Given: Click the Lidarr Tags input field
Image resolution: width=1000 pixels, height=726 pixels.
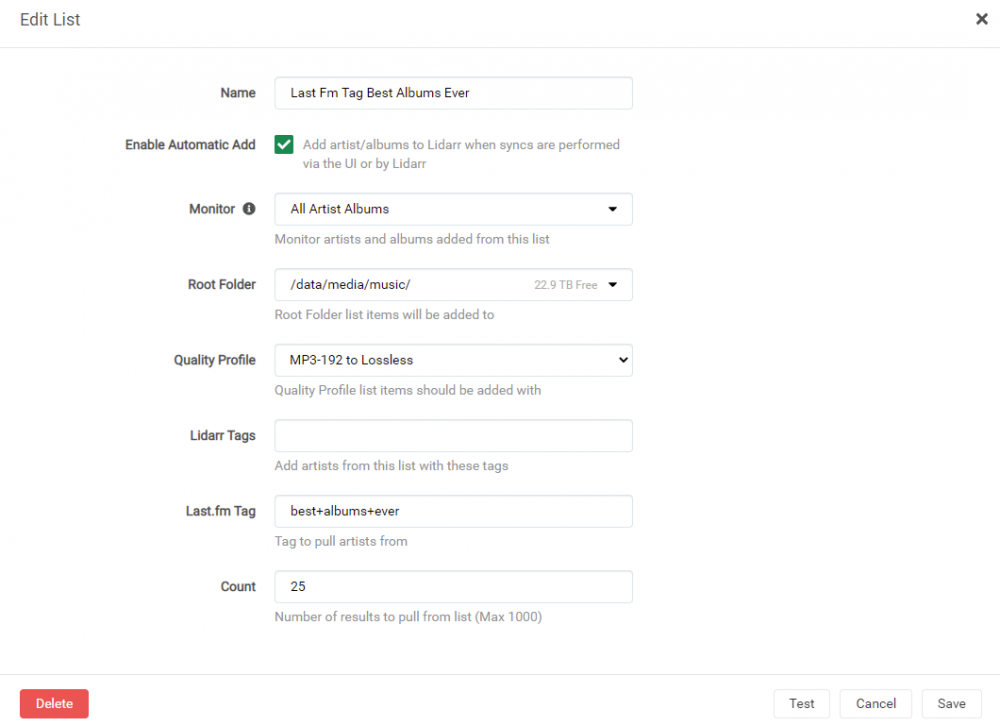Looking at the screenshot, I should 453,436.
